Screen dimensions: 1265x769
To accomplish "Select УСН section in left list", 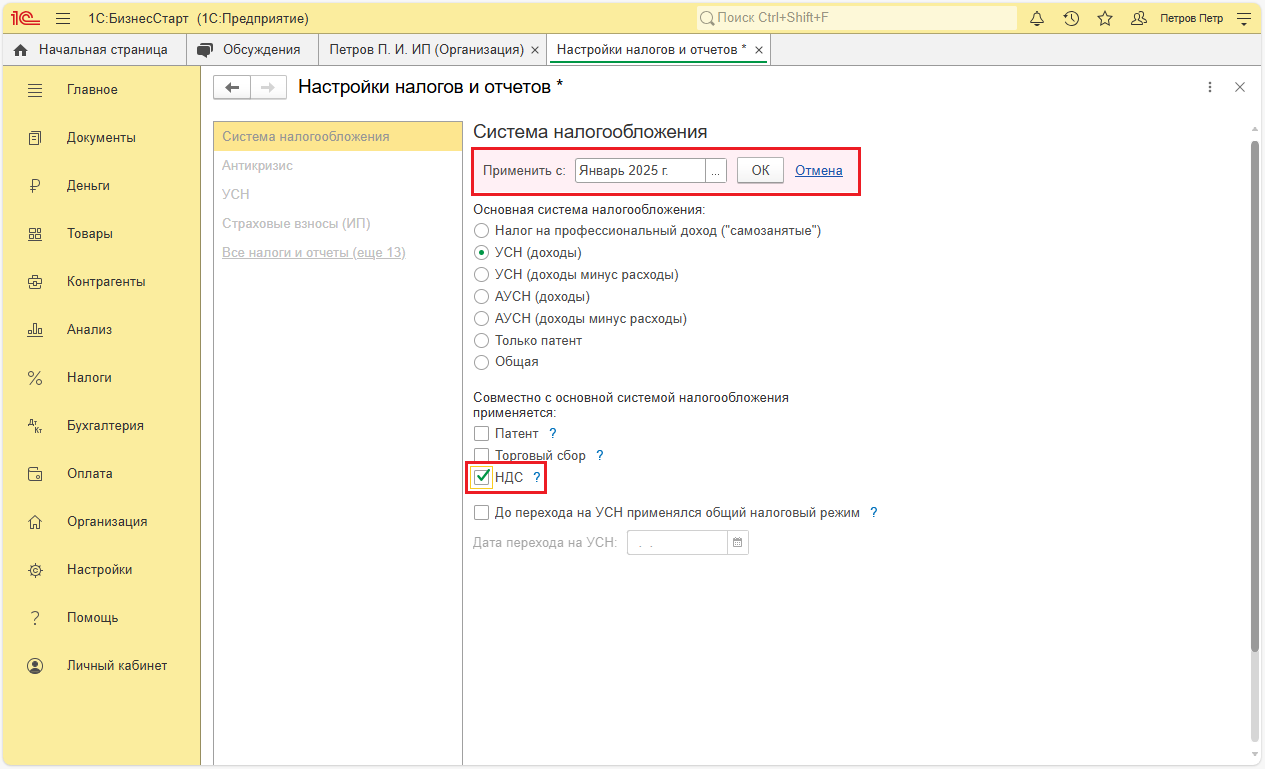I will pos(338,195).
